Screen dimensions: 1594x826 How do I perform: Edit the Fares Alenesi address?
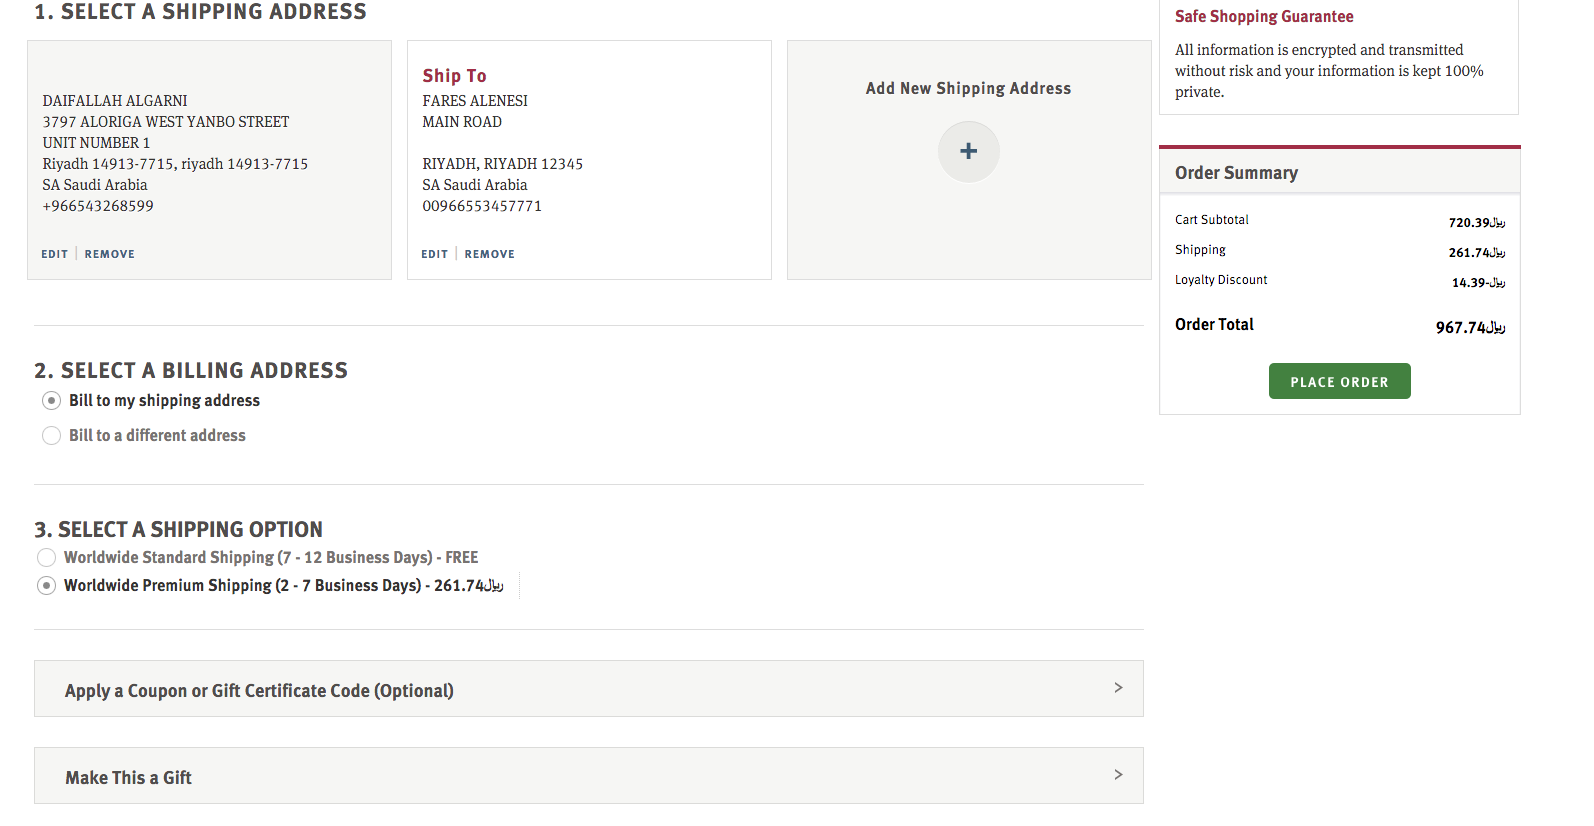tap(435, 254)
